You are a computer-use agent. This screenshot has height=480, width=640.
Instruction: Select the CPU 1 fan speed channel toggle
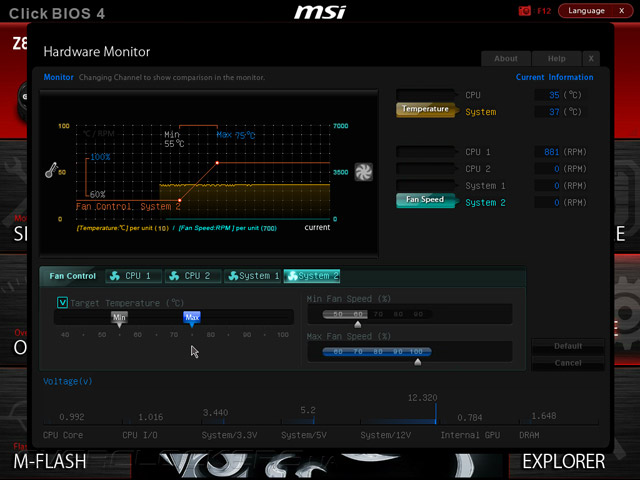(x=425, y=152)
